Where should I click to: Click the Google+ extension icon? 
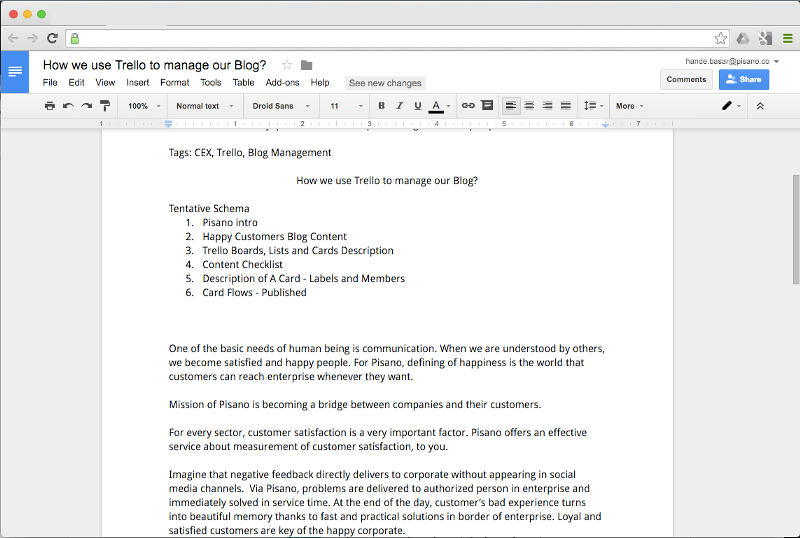765,38
